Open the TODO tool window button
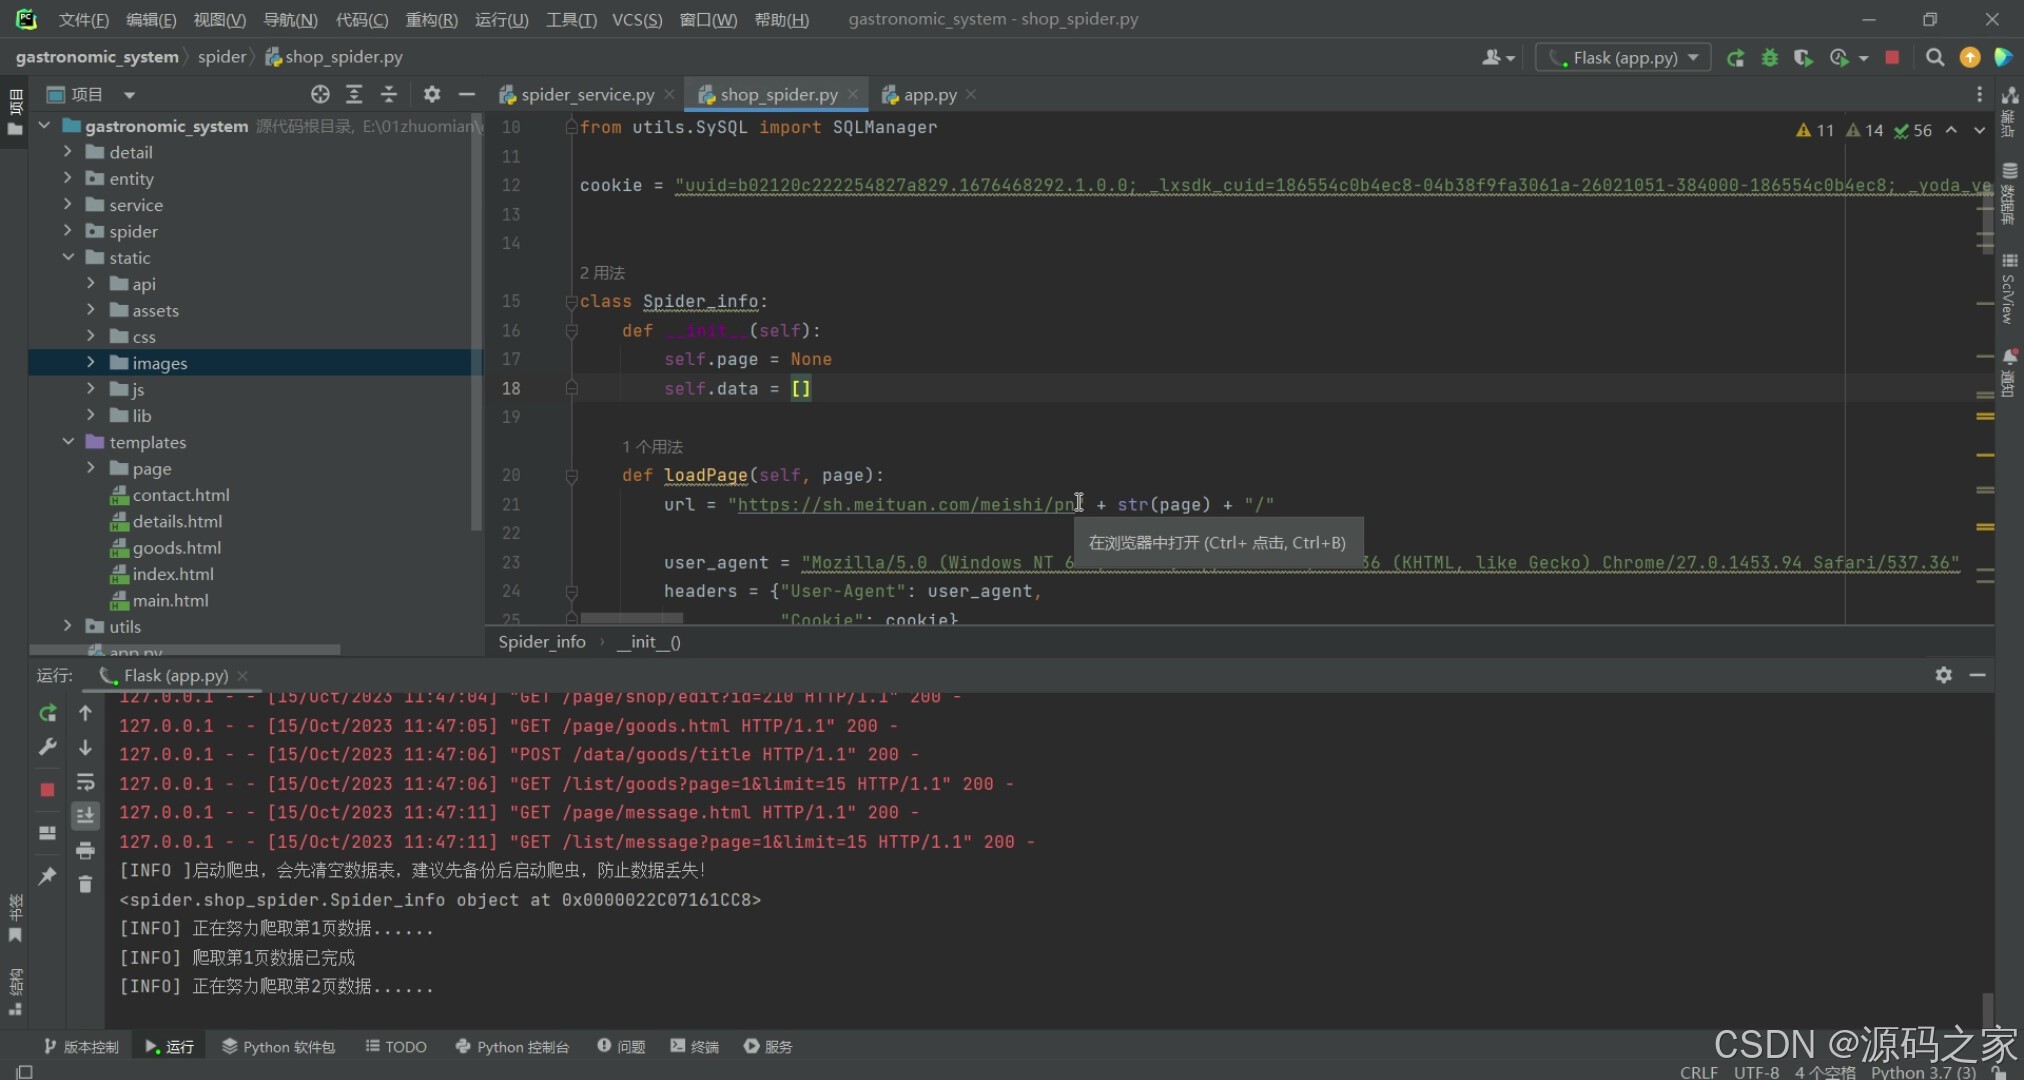 click(396, 1046)
